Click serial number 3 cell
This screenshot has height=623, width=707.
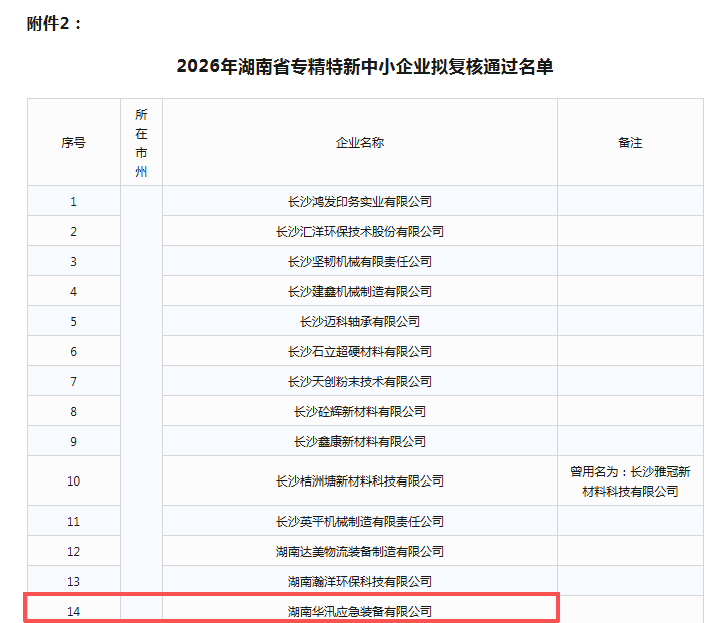point(73,261)
